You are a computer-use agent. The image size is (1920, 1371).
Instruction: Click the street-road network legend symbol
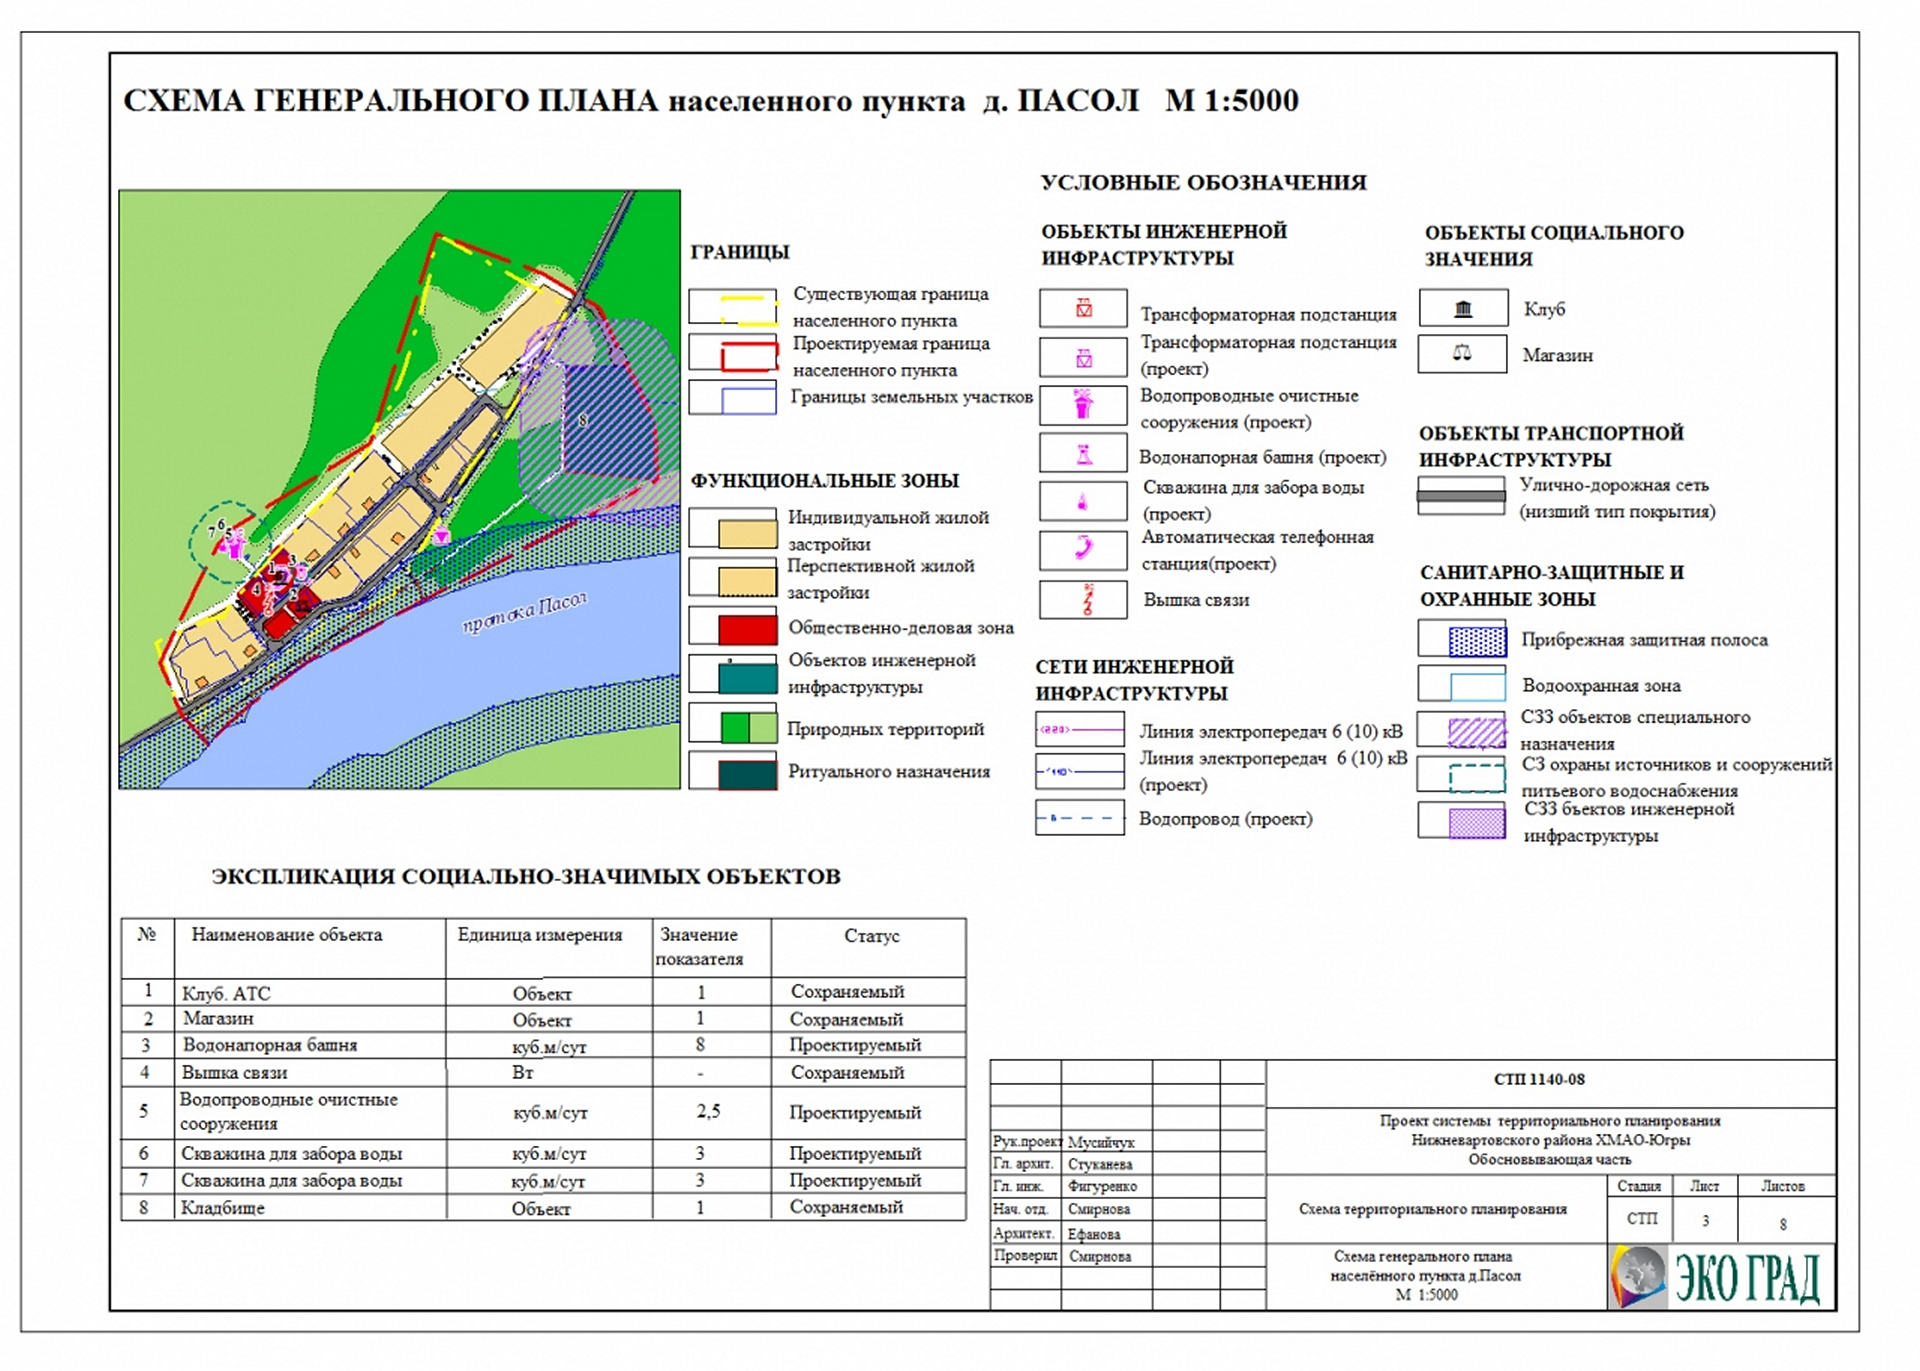(x=1461, y=496)
